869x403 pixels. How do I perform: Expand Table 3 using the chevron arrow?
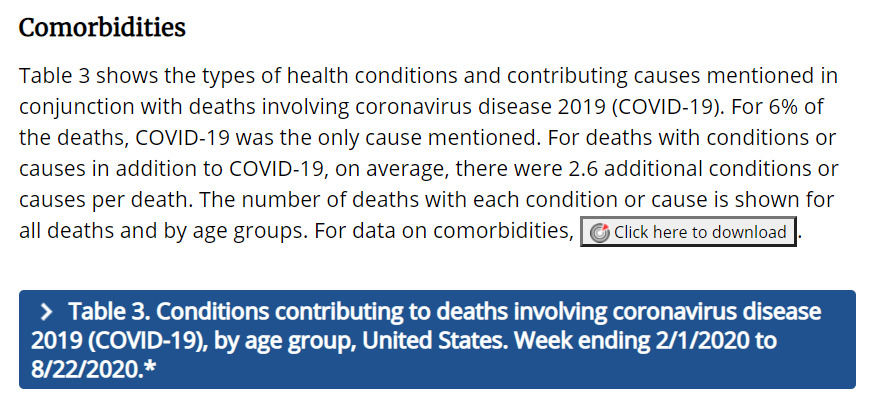click(x=48, y=313)
